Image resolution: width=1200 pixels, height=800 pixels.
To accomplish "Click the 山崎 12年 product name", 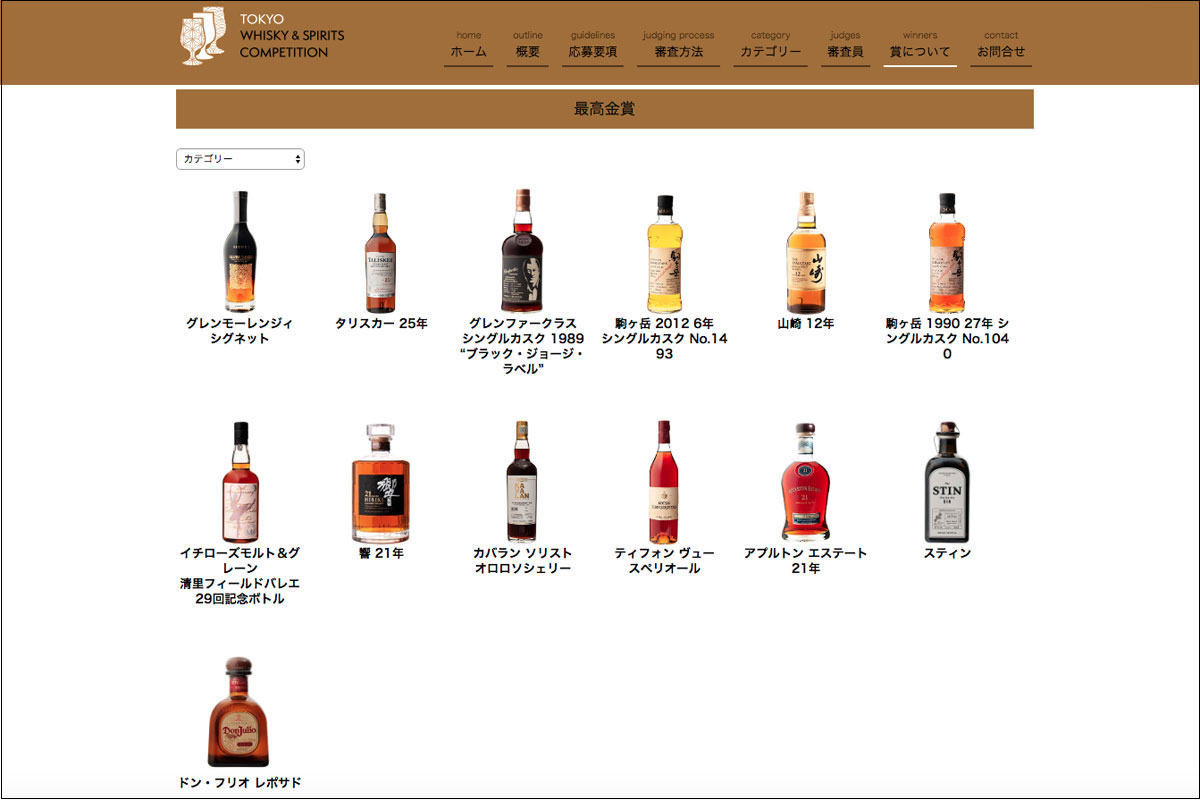I will coord(806,323).
